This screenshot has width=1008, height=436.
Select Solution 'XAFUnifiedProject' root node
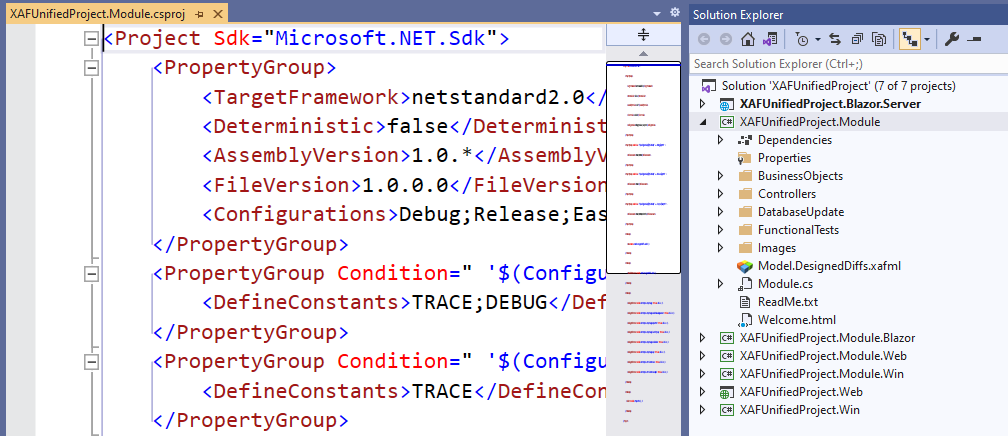(838, 86)
